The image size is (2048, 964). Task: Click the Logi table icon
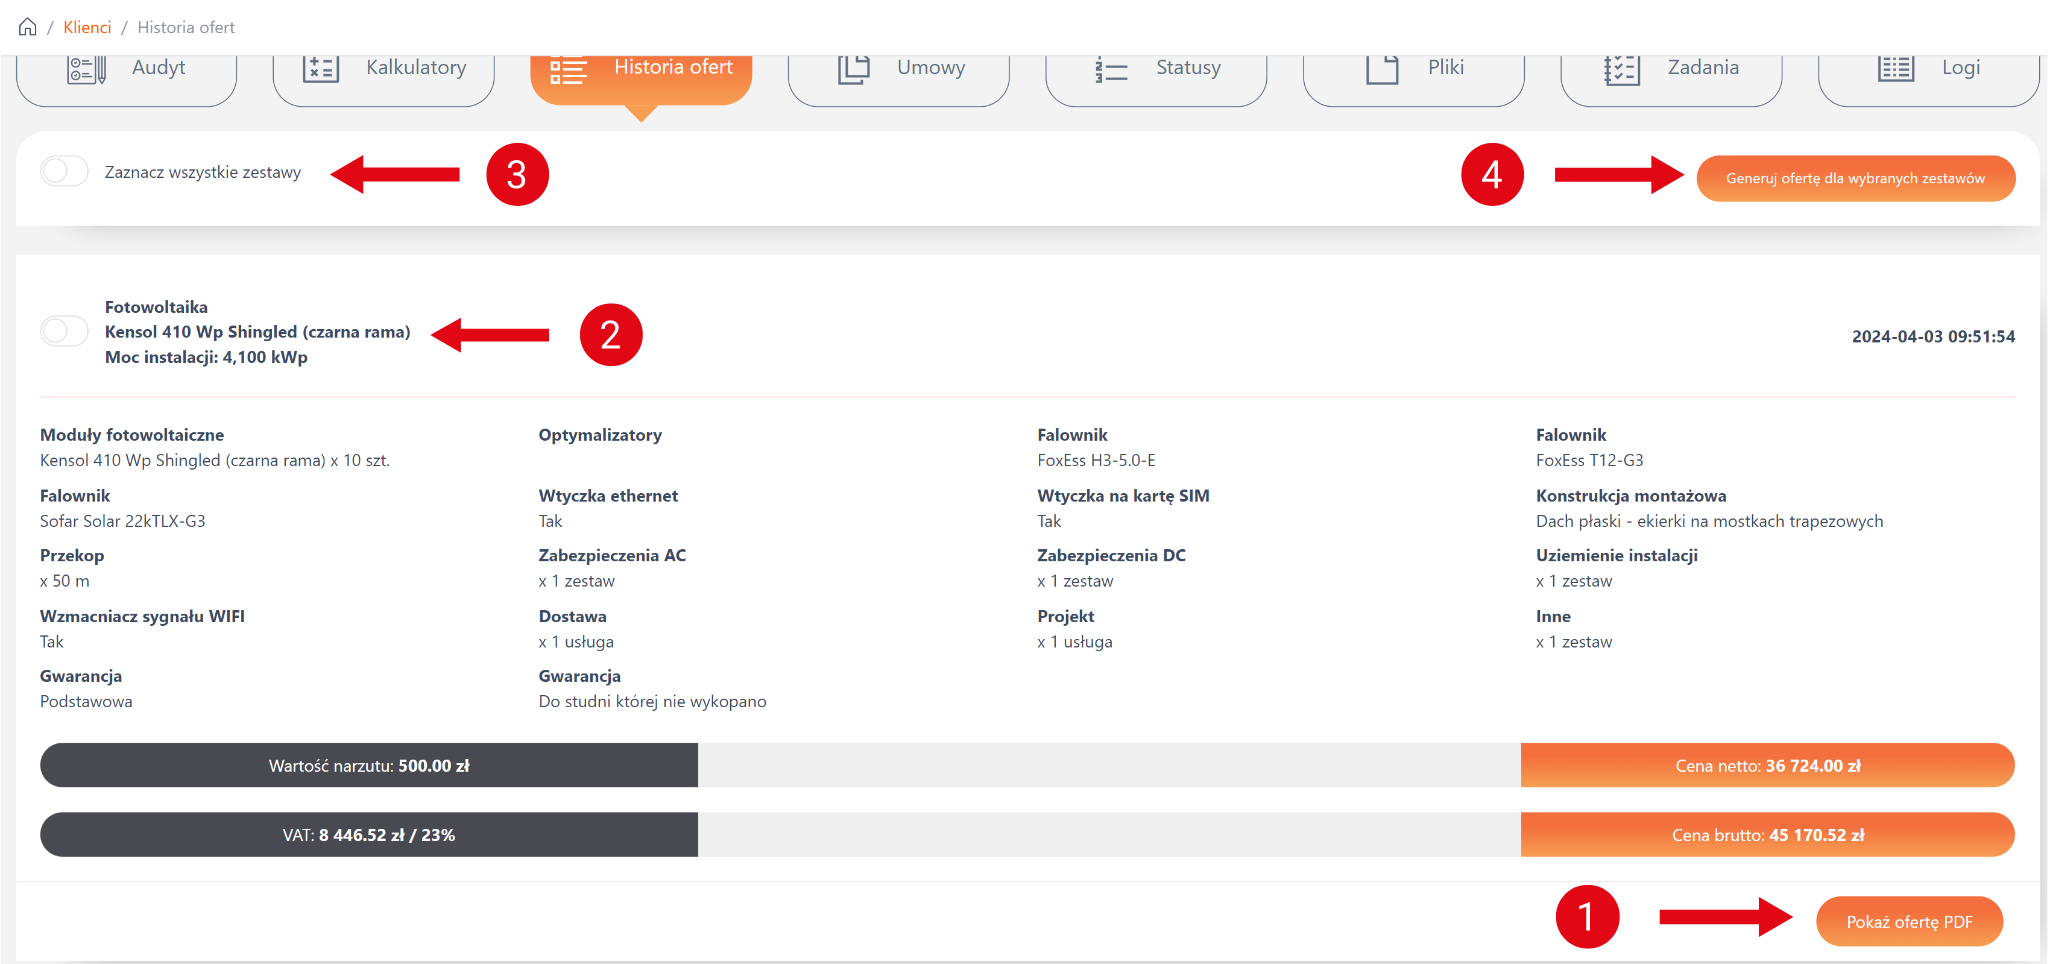[x=1895, y=69]
